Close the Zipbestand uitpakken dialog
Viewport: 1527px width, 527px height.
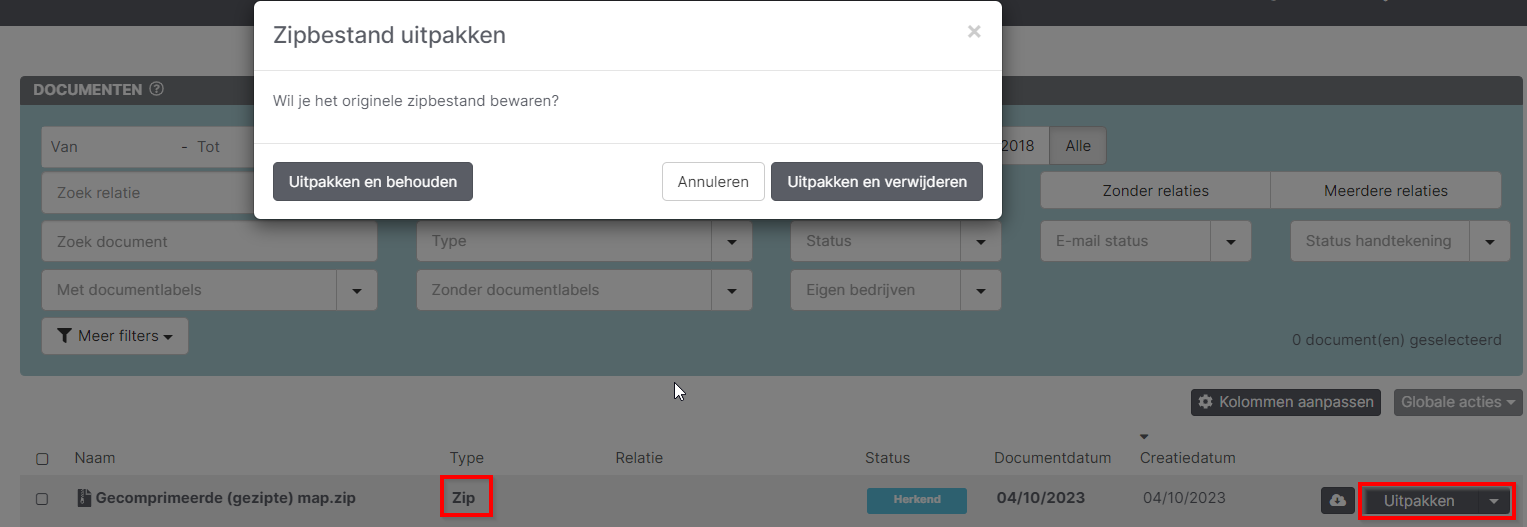973,32
